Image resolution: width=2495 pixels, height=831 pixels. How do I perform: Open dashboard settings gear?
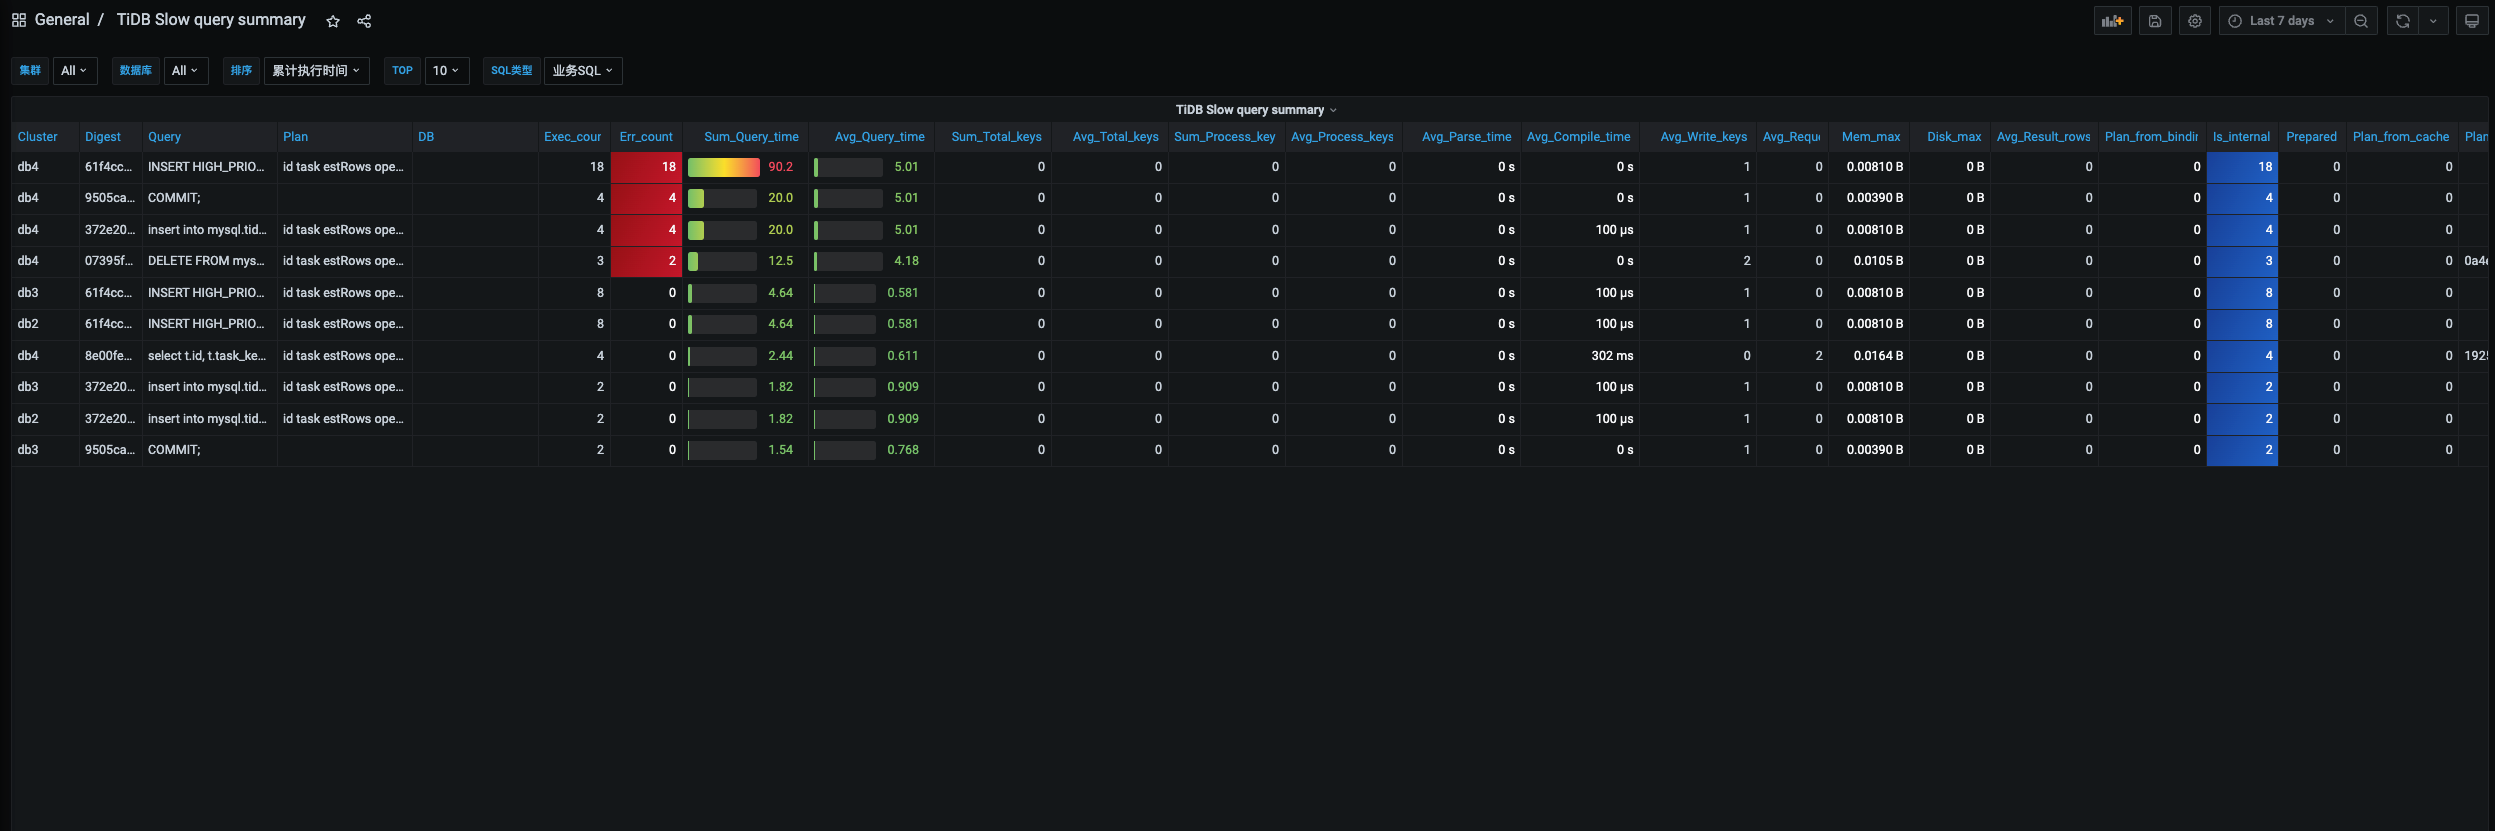click(x=2195, y=21)
